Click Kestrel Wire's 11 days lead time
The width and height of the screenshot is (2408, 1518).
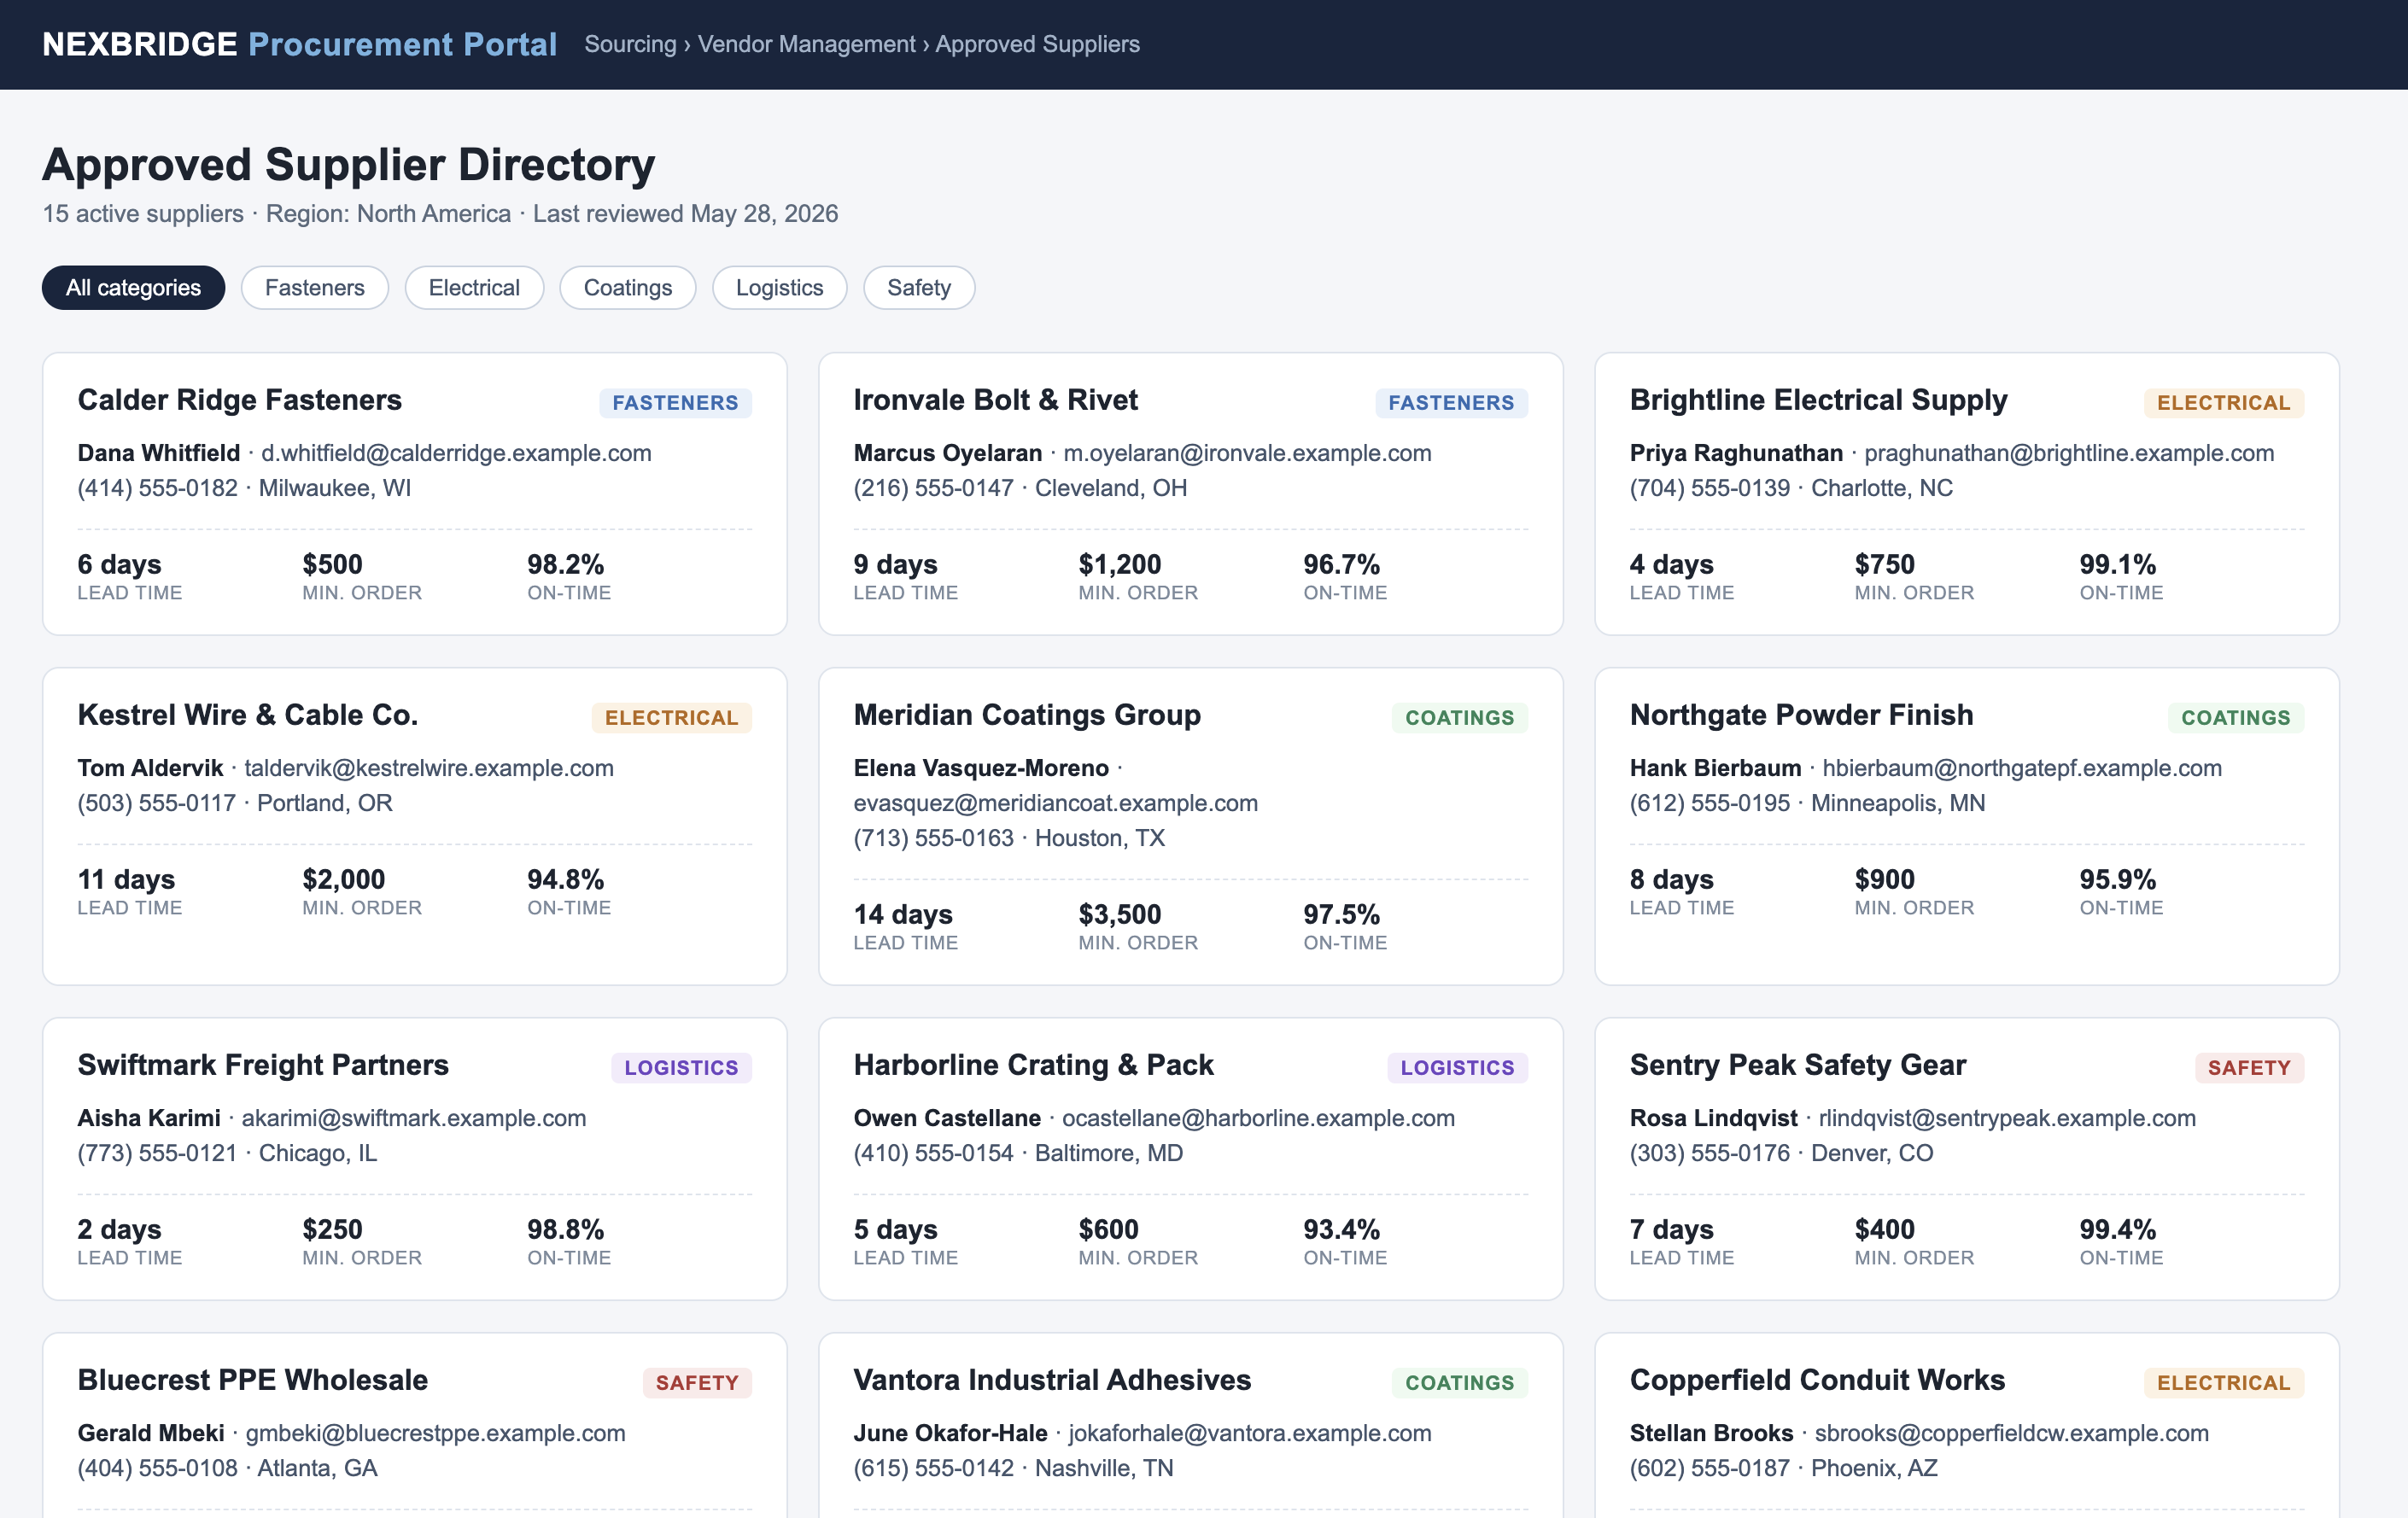(x=126, y=879)
